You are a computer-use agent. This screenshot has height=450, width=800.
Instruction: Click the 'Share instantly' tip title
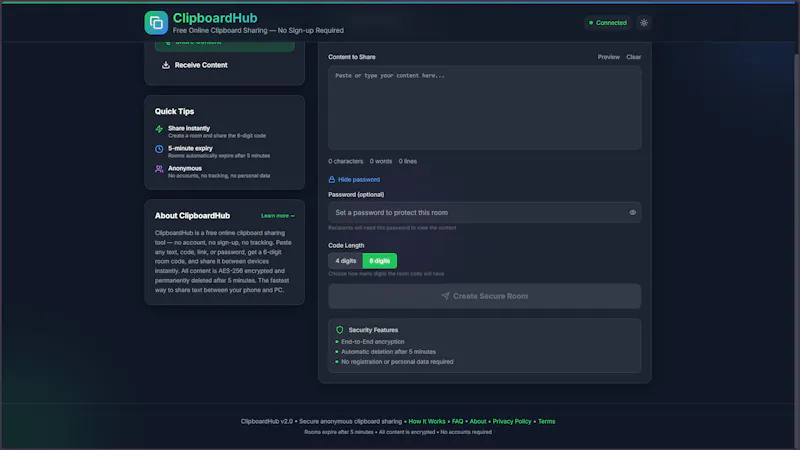189,128
